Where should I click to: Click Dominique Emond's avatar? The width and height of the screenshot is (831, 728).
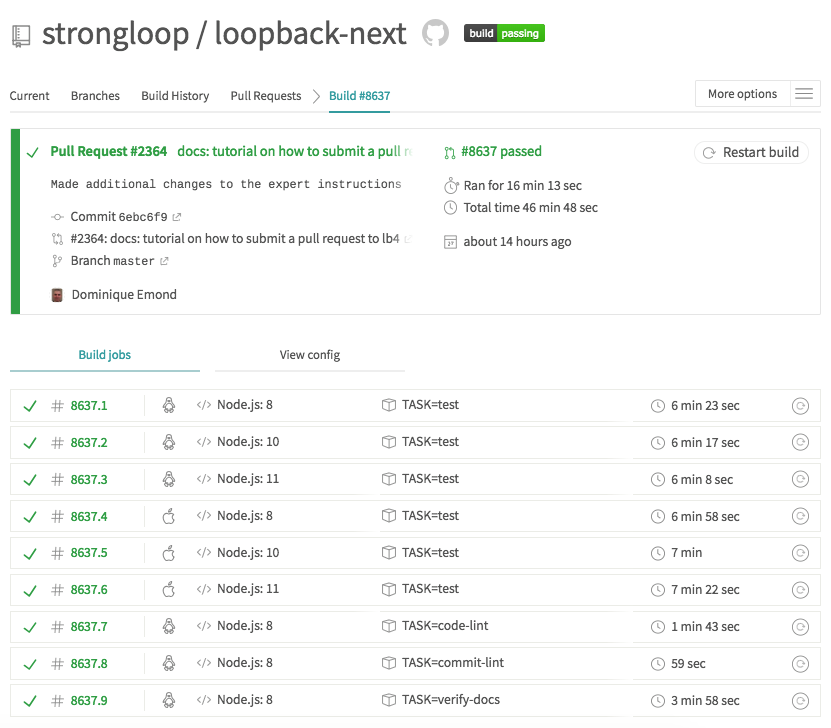(x=57, y=295)
